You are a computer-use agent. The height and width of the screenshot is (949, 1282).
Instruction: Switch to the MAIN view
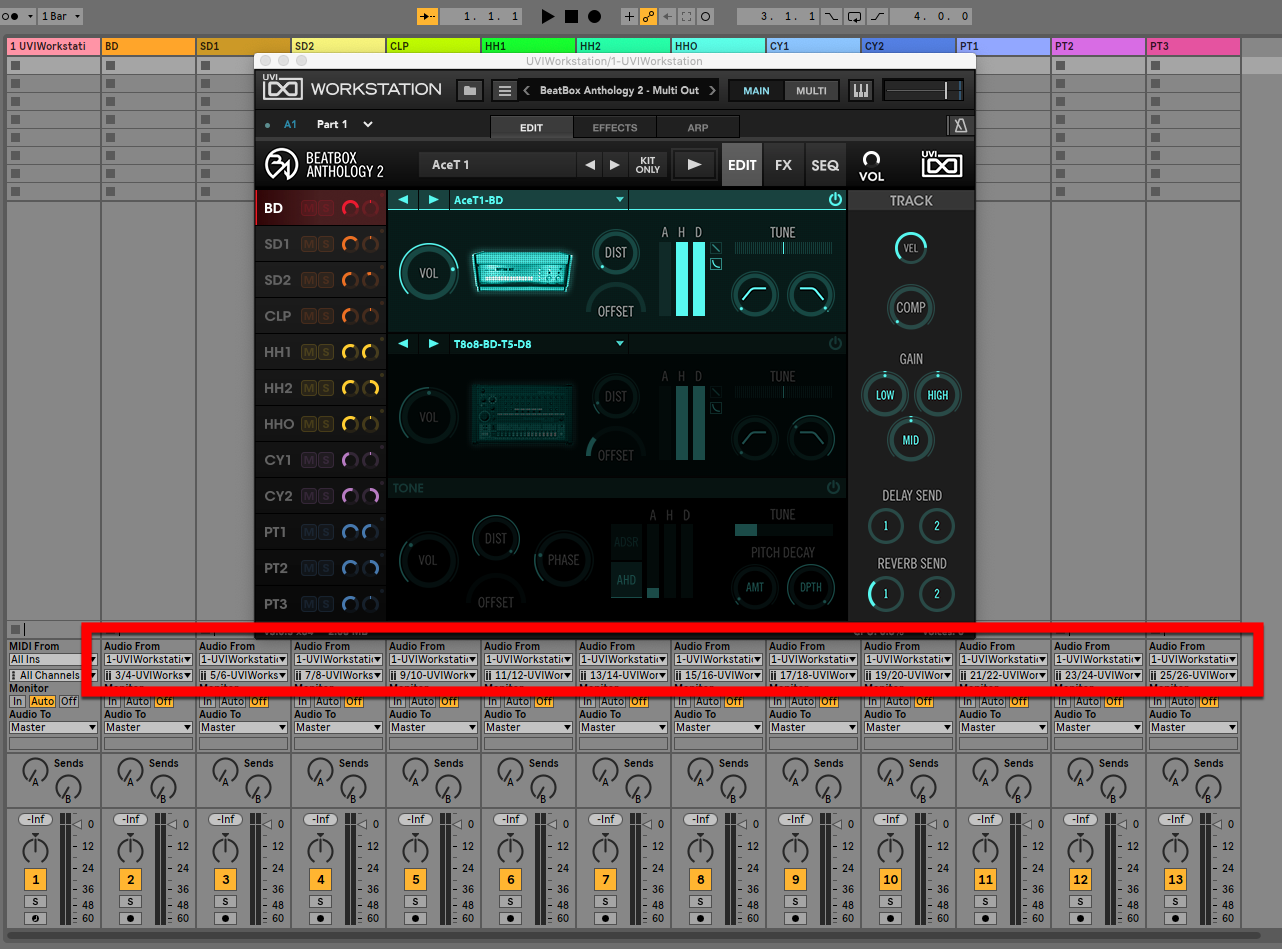(756, 90)
